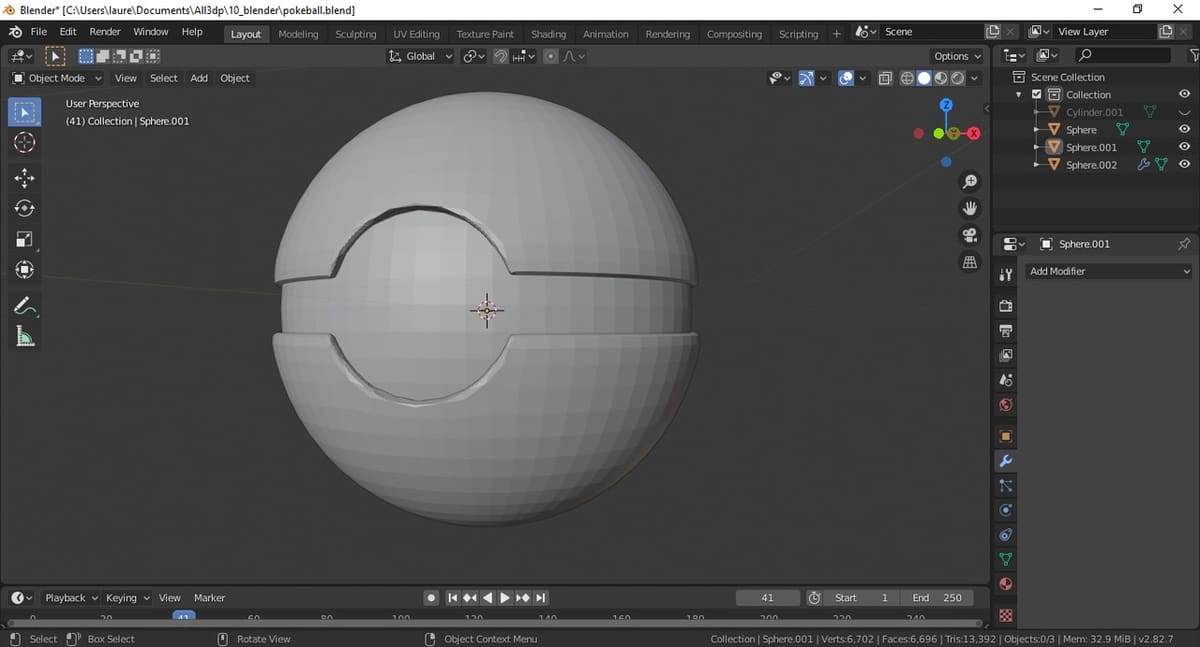Open View Layer properties tab

(1006, 355)
